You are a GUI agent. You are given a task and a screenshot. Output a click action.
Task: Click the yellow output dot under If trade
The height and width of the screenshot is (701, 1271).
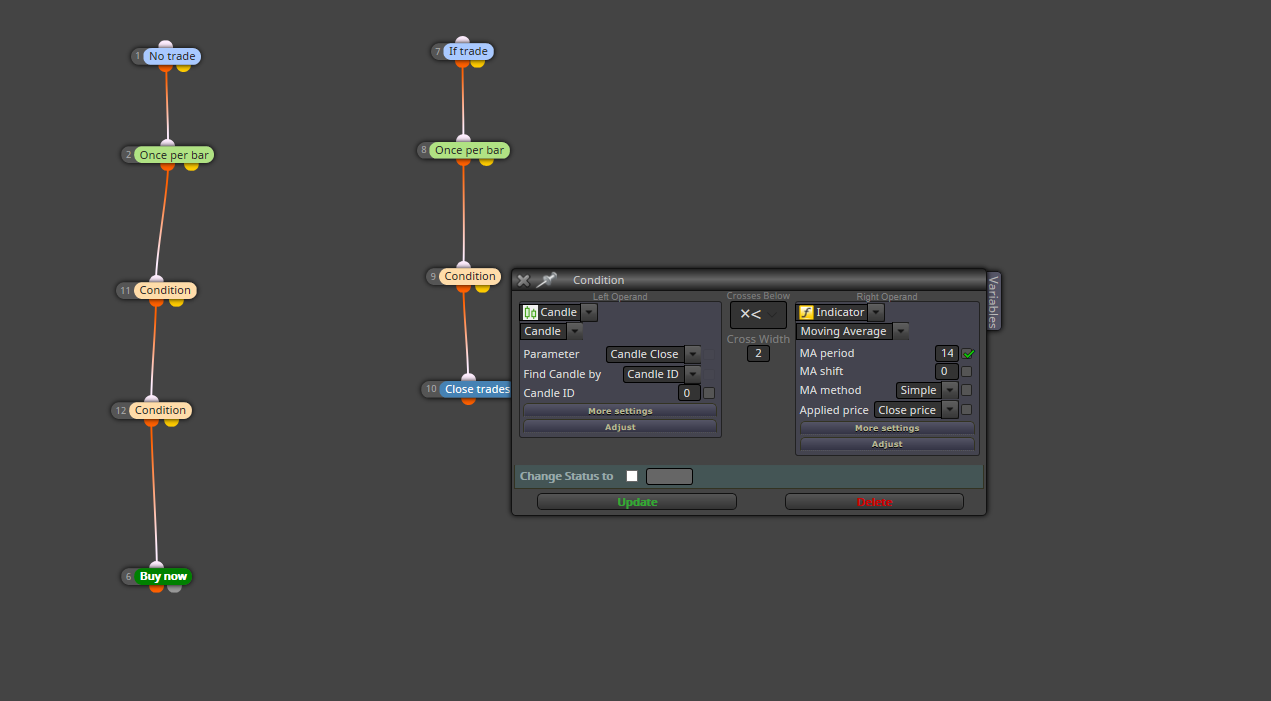(x=477, y=62)
